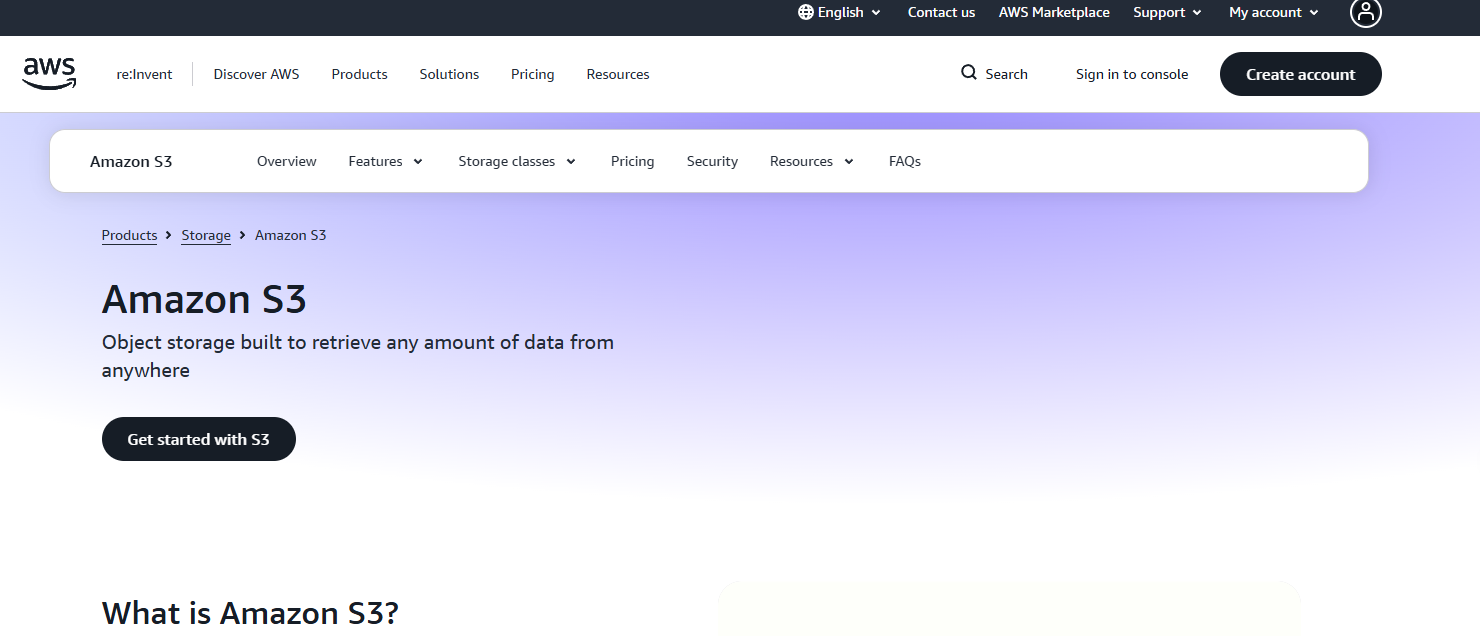Click the Search magnifier icon

point(969,73)
